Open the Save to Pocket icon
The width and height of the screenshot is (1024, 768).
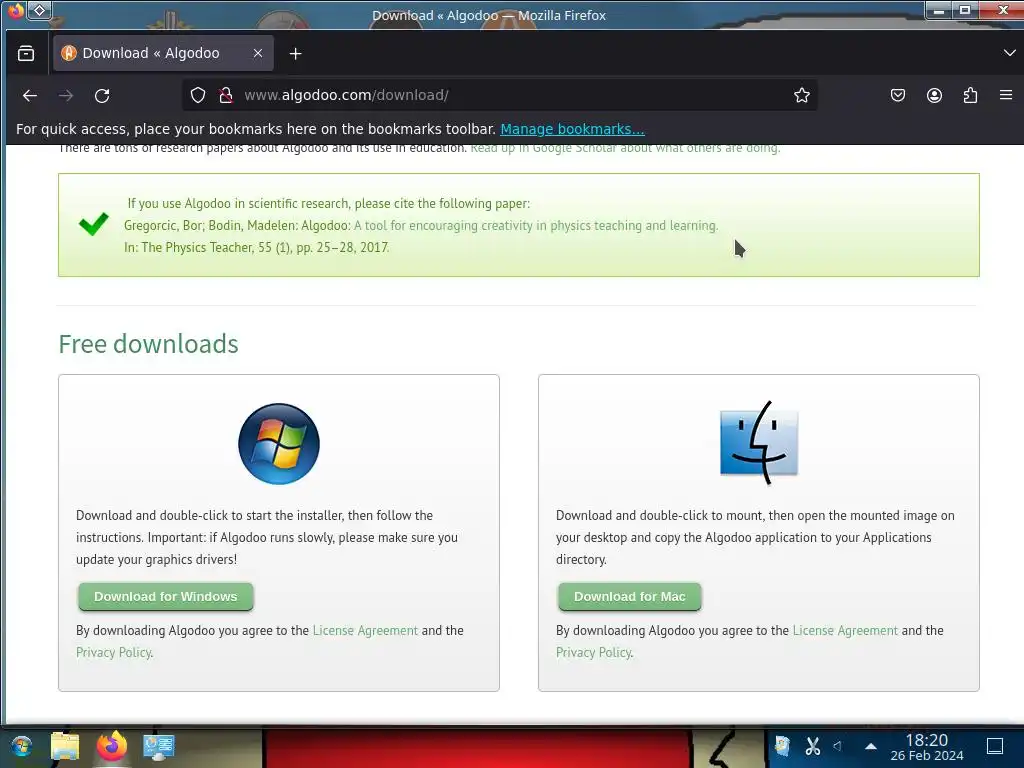tap(898, 95)
